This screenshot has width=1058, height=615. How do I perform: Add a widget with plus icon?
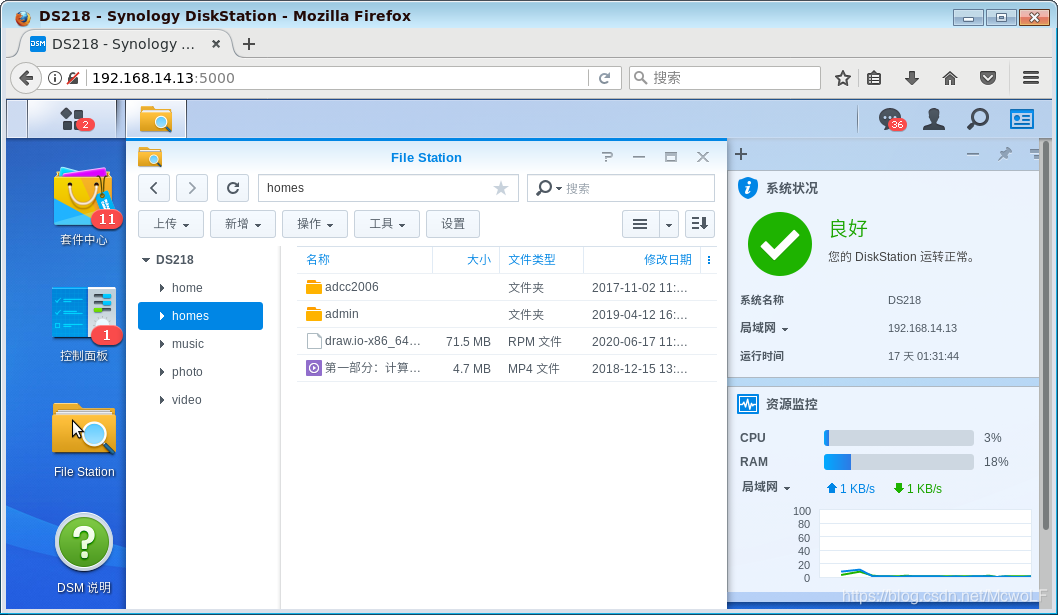(x=741, y=154)
